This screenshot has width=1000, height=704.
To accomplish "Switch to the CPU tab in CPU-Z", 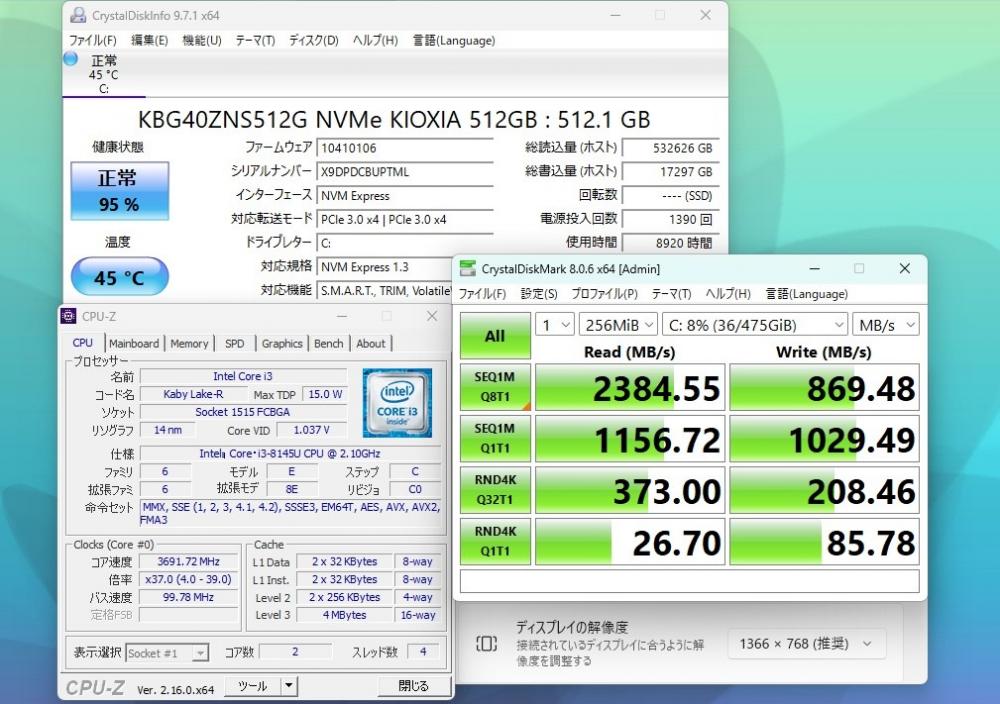I will pos(83,342).
